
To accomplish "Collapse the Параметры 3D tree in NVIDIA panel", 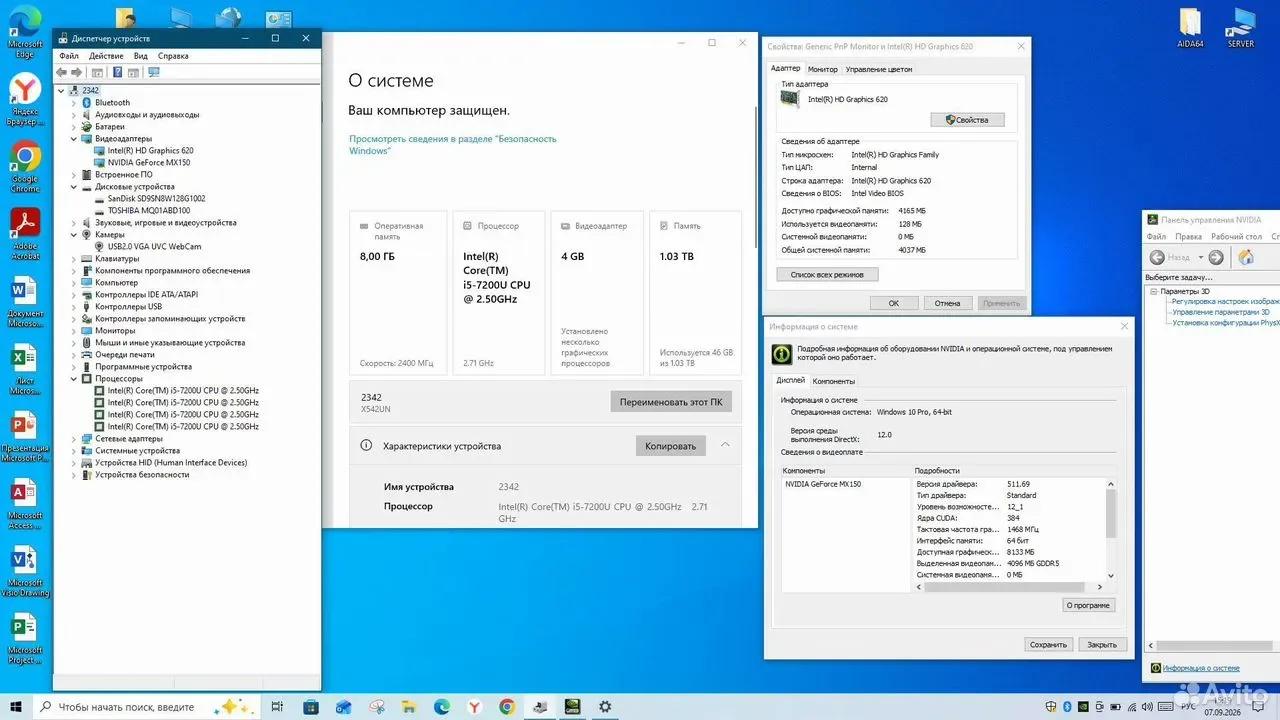I will pos(1153,291).
